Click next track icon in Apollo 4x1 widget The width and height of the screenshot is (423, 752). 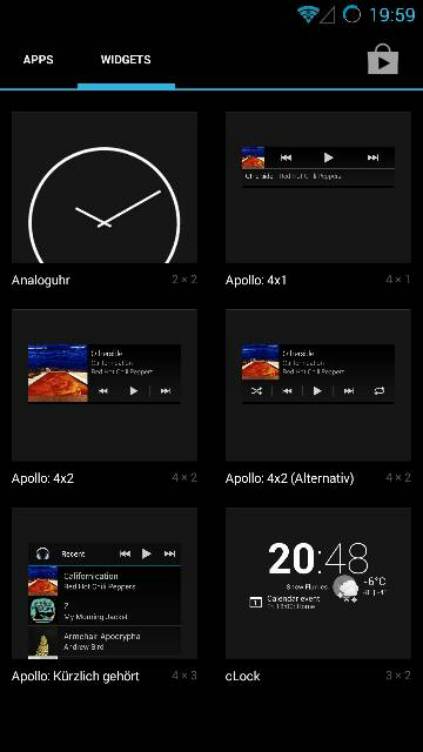point(373,157)
